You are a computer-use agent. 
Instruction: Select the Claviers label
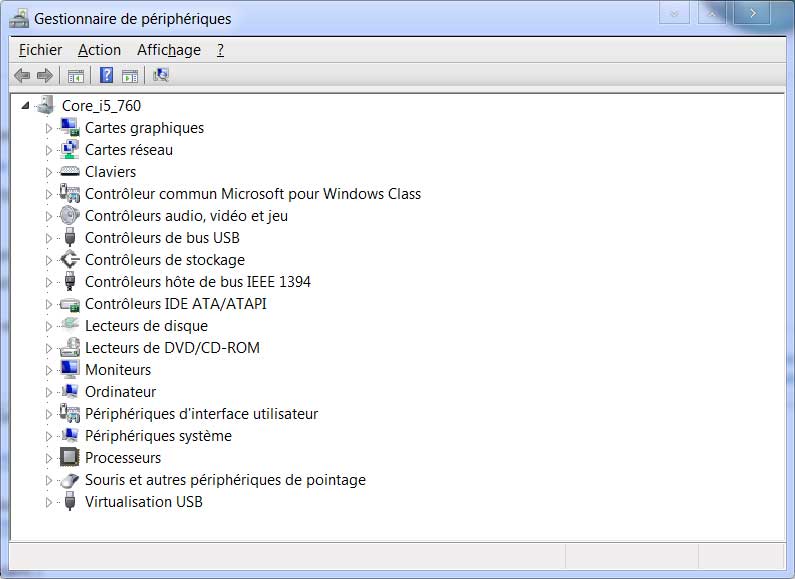click(x=111, y=172)
